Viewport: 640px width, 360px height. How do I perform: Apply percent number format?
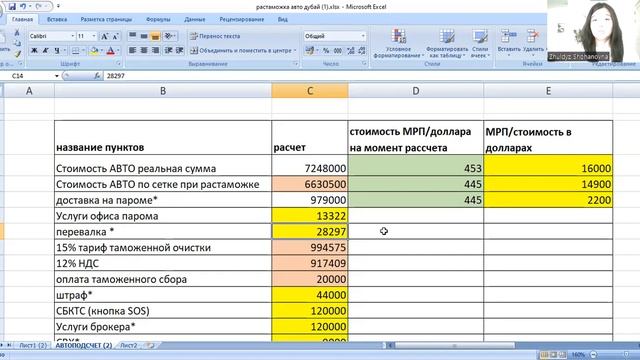pyautogui.click(x=326, y=51)
